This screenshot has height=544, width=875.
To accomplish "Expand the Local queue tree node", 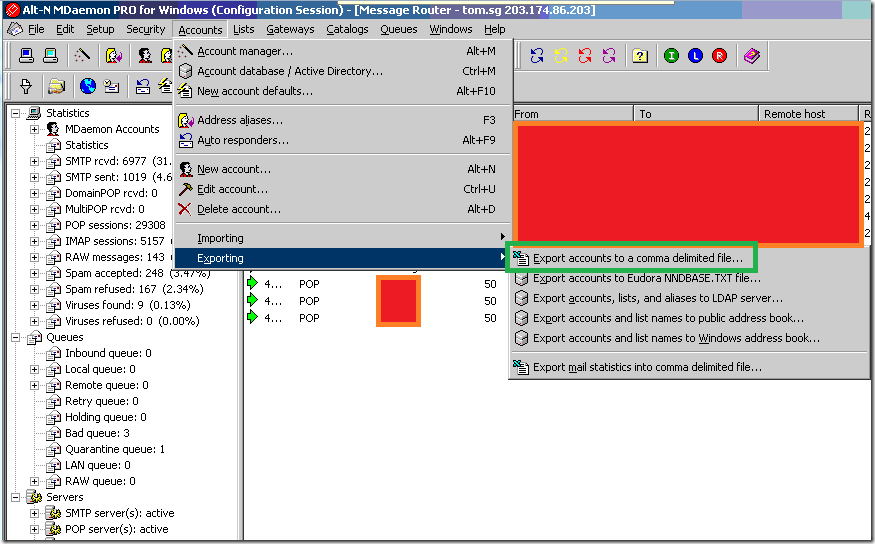I will pyautogui.click(x=35, y=369).
